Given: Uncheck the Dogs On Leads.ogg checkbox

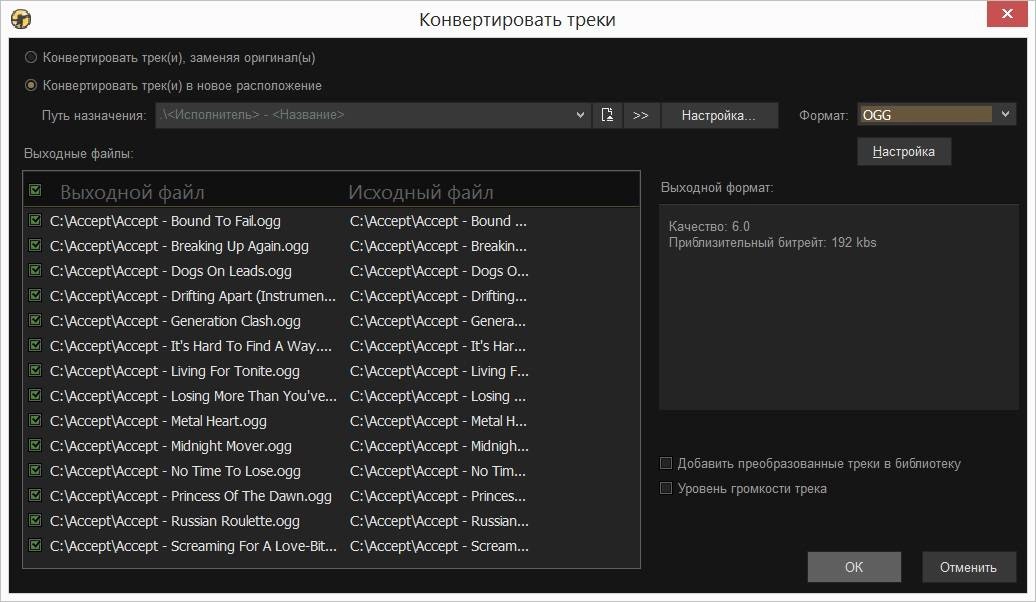Looking at the screenshot, I should click(x=36, y=270).
